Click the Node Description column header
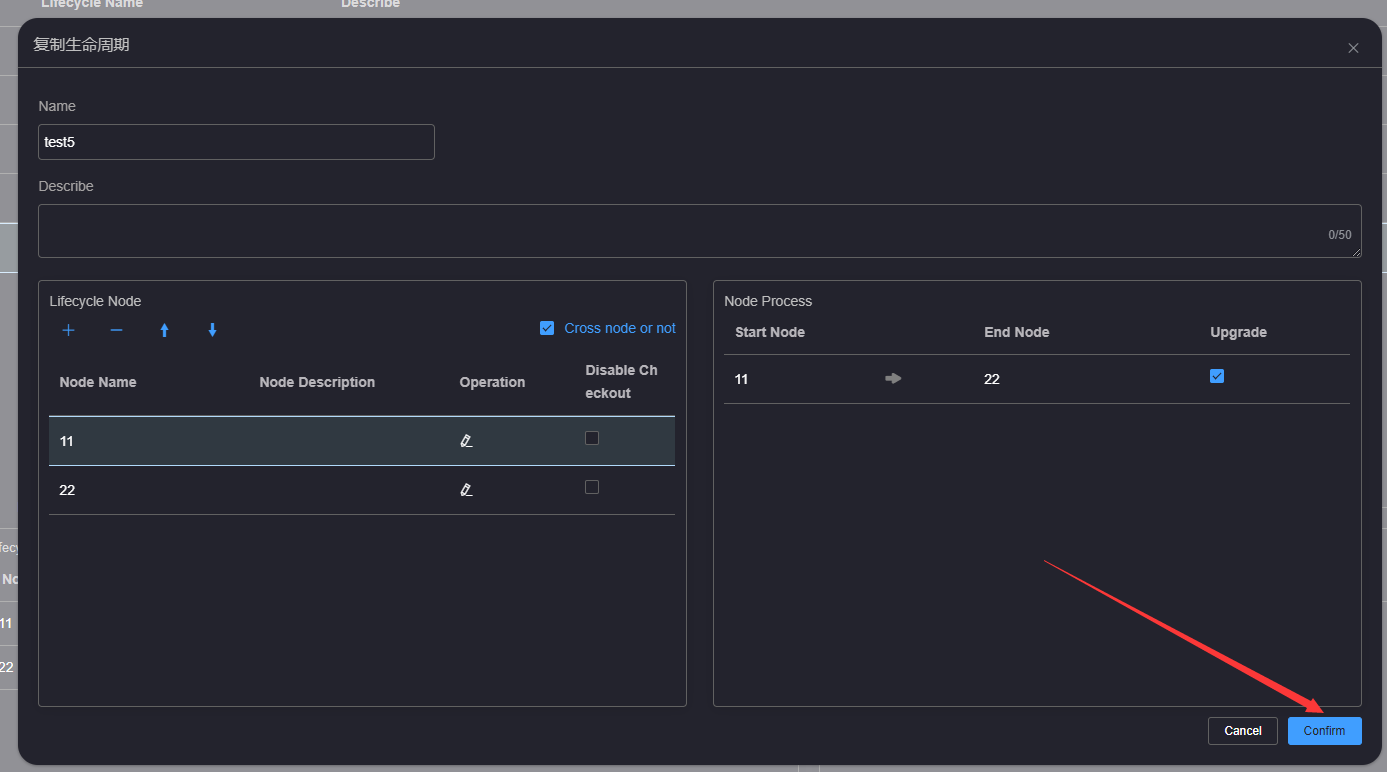This screenshot has height=772, width=1387. point(317,382)
